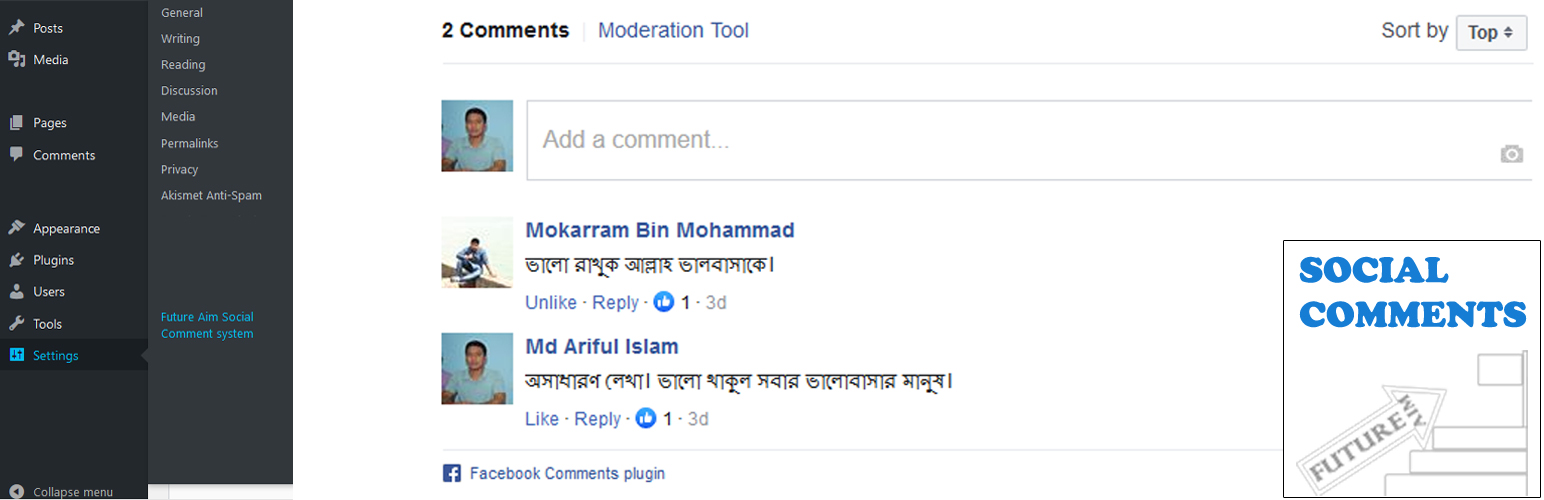The height and width of the screenshot is (500, 1544).
Task: Click the Plugins plug icon
Action: coord(16,260)
